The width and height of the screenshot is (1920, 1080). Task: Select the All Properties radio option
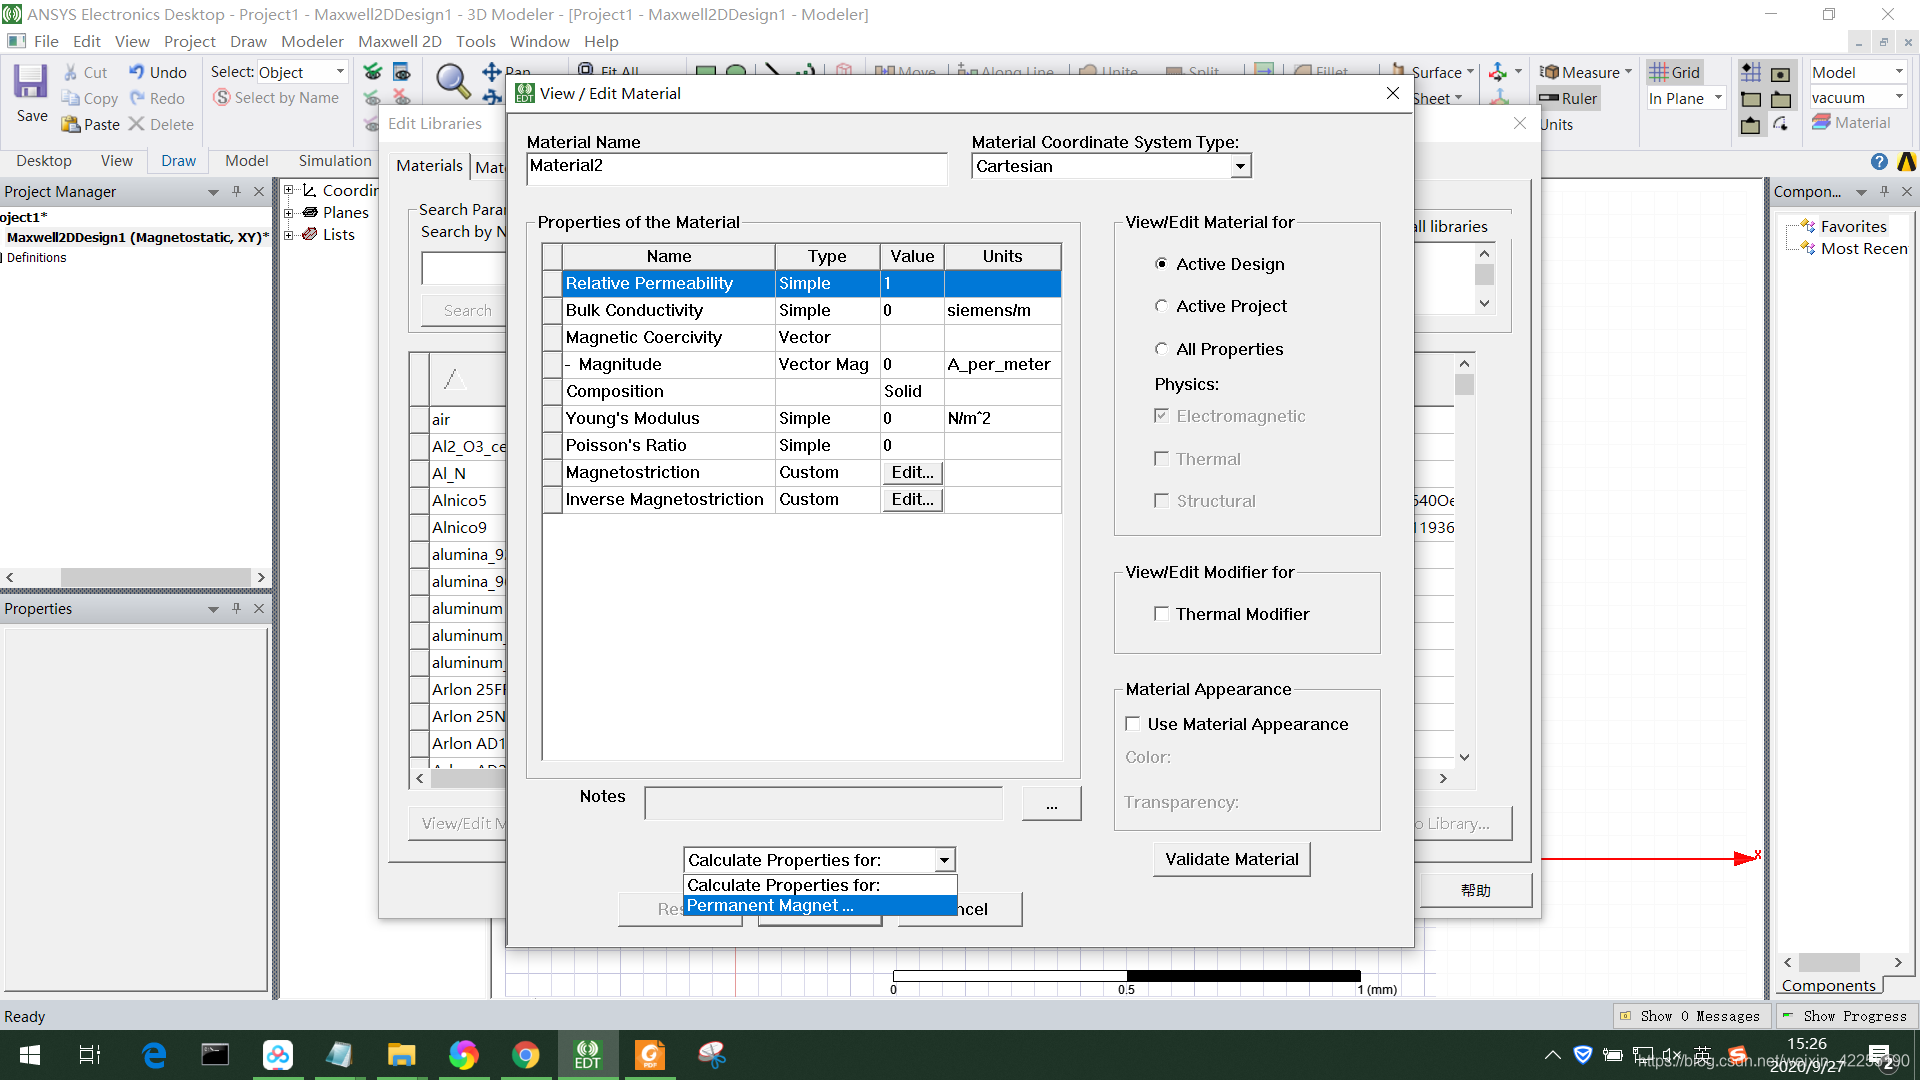[1161, 349]
